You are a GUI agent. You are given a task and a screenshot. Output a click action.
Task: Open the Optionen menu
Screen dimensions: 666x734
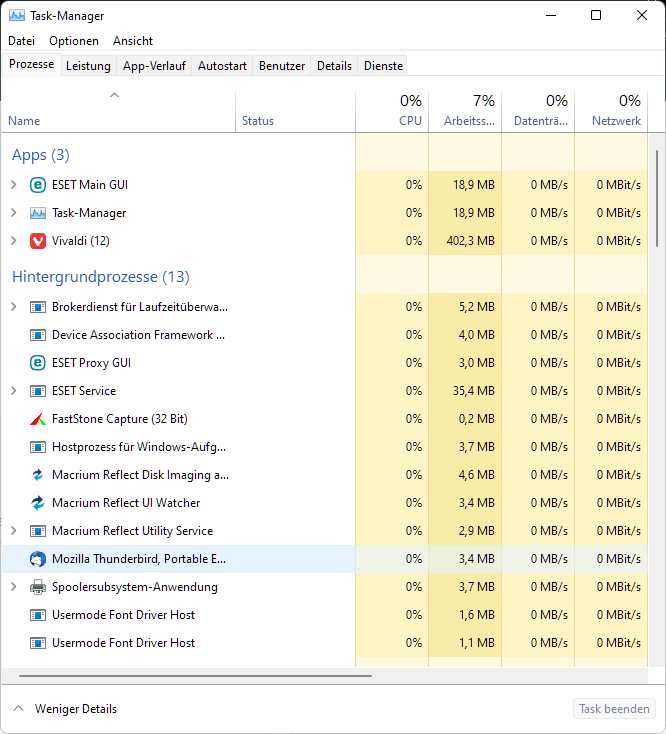point(74,41)
